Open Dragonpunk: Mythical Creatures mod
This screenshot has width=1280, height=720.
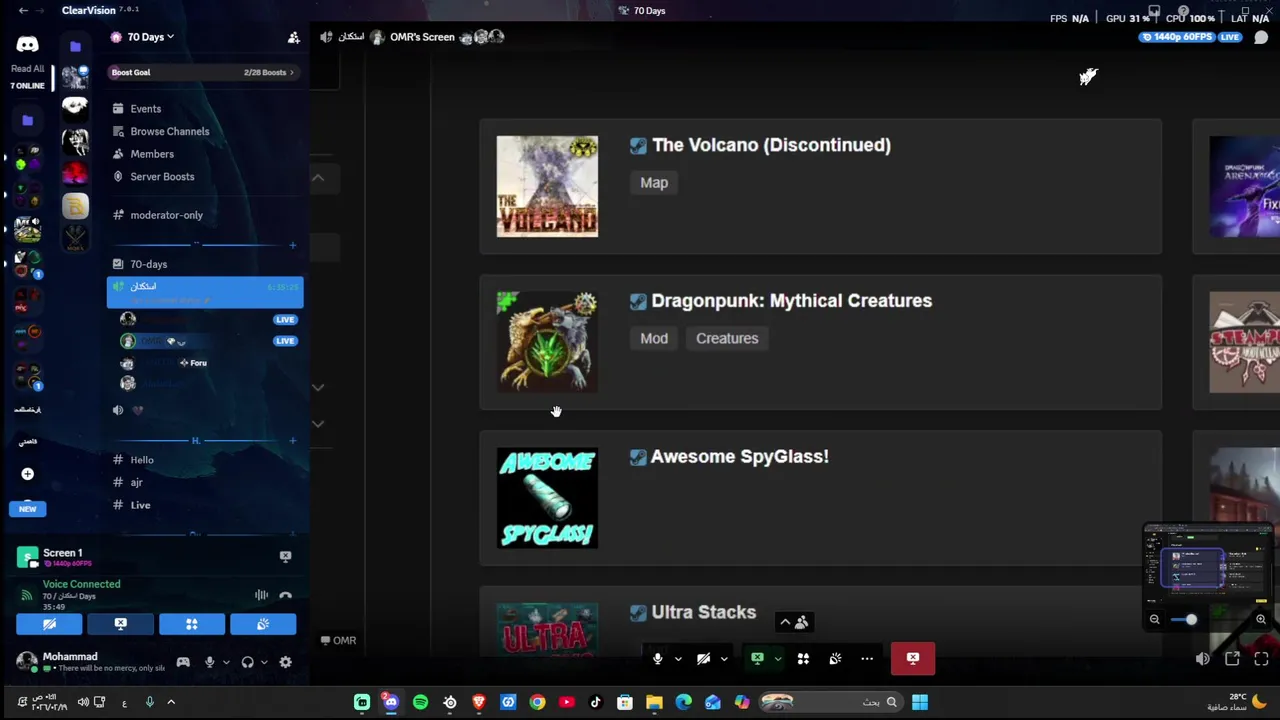click(x=791, y=301)
